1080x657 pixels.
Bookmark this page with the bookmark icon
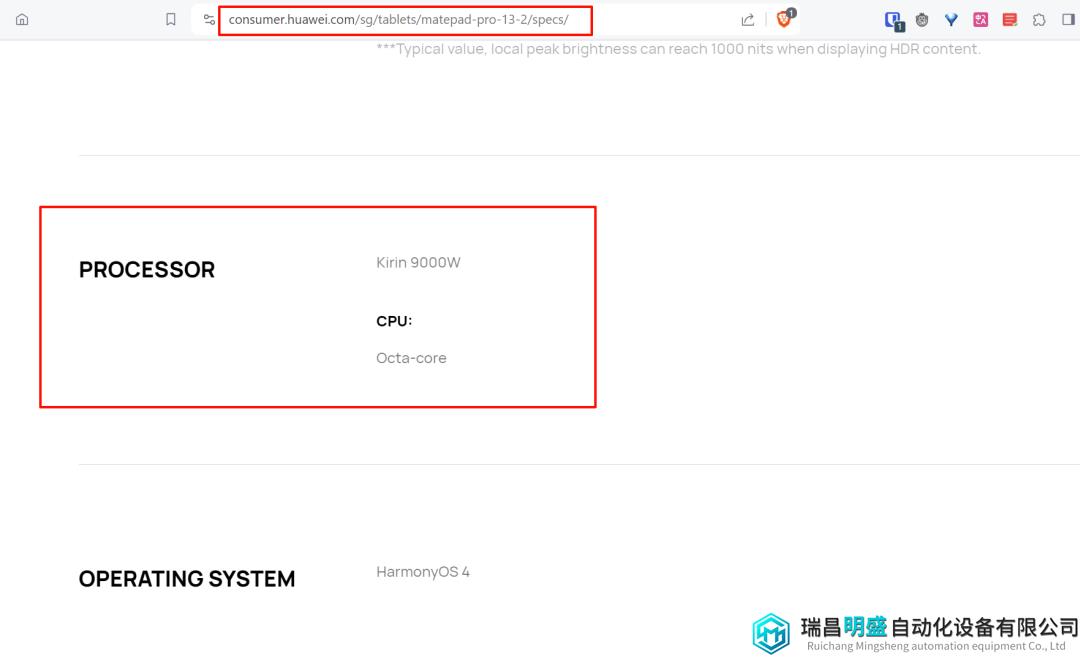(171, 19)
